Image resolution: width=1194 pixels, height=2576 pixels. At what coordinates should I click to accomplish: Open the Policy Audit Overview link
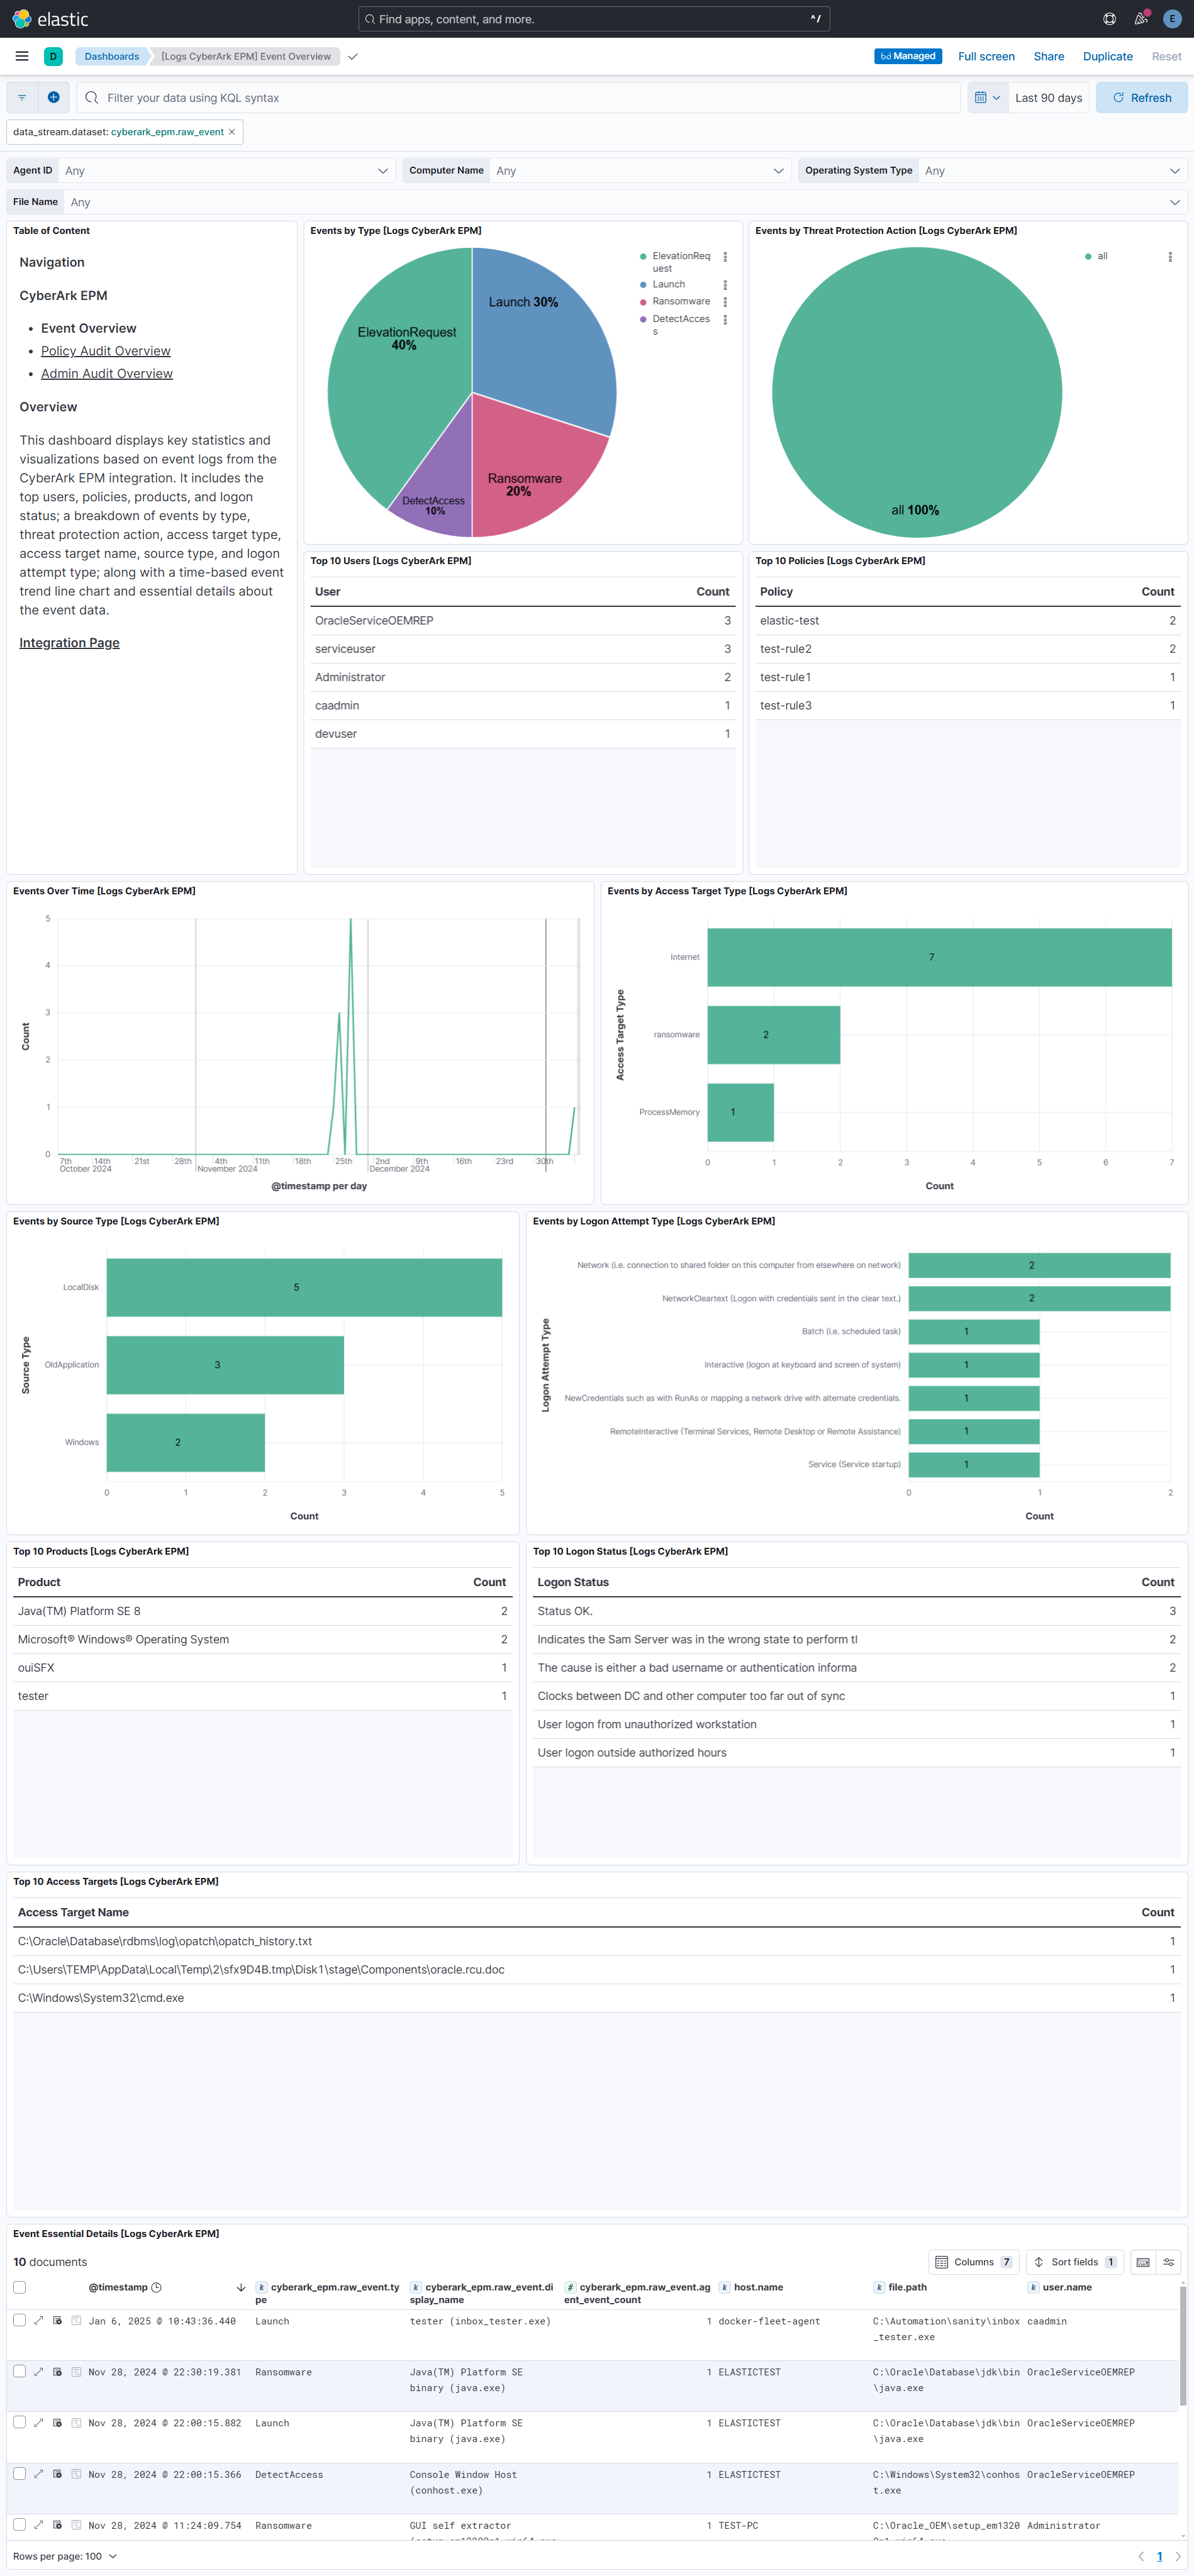click(x=105, y=351)
